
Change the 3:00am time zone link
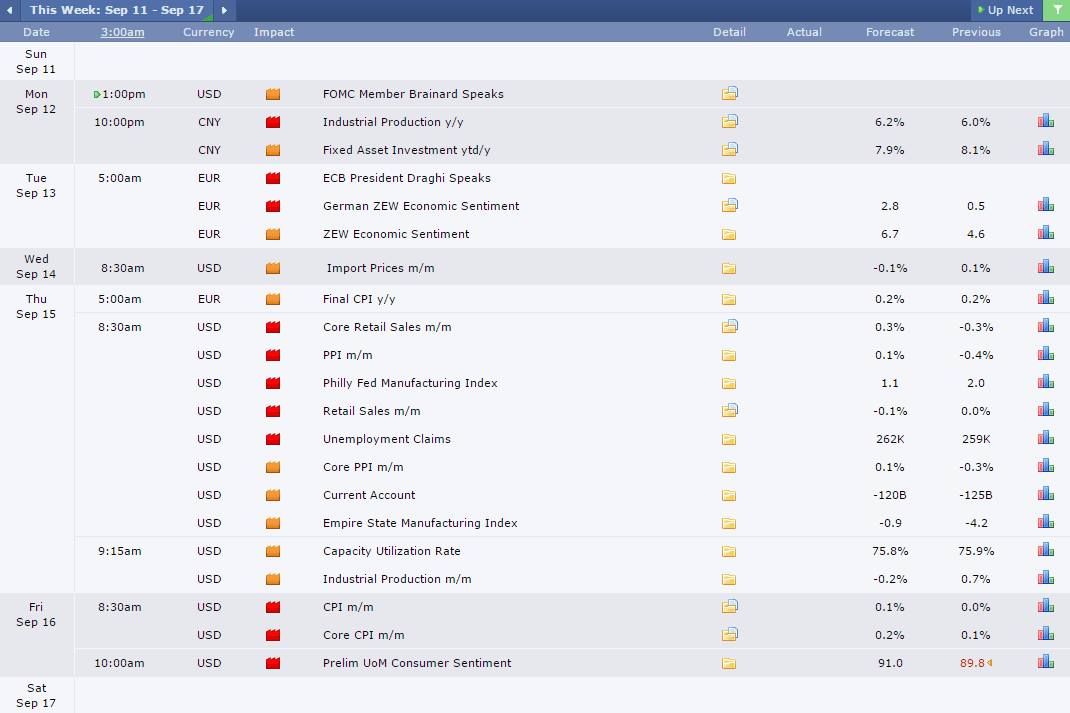click(122, 32)
